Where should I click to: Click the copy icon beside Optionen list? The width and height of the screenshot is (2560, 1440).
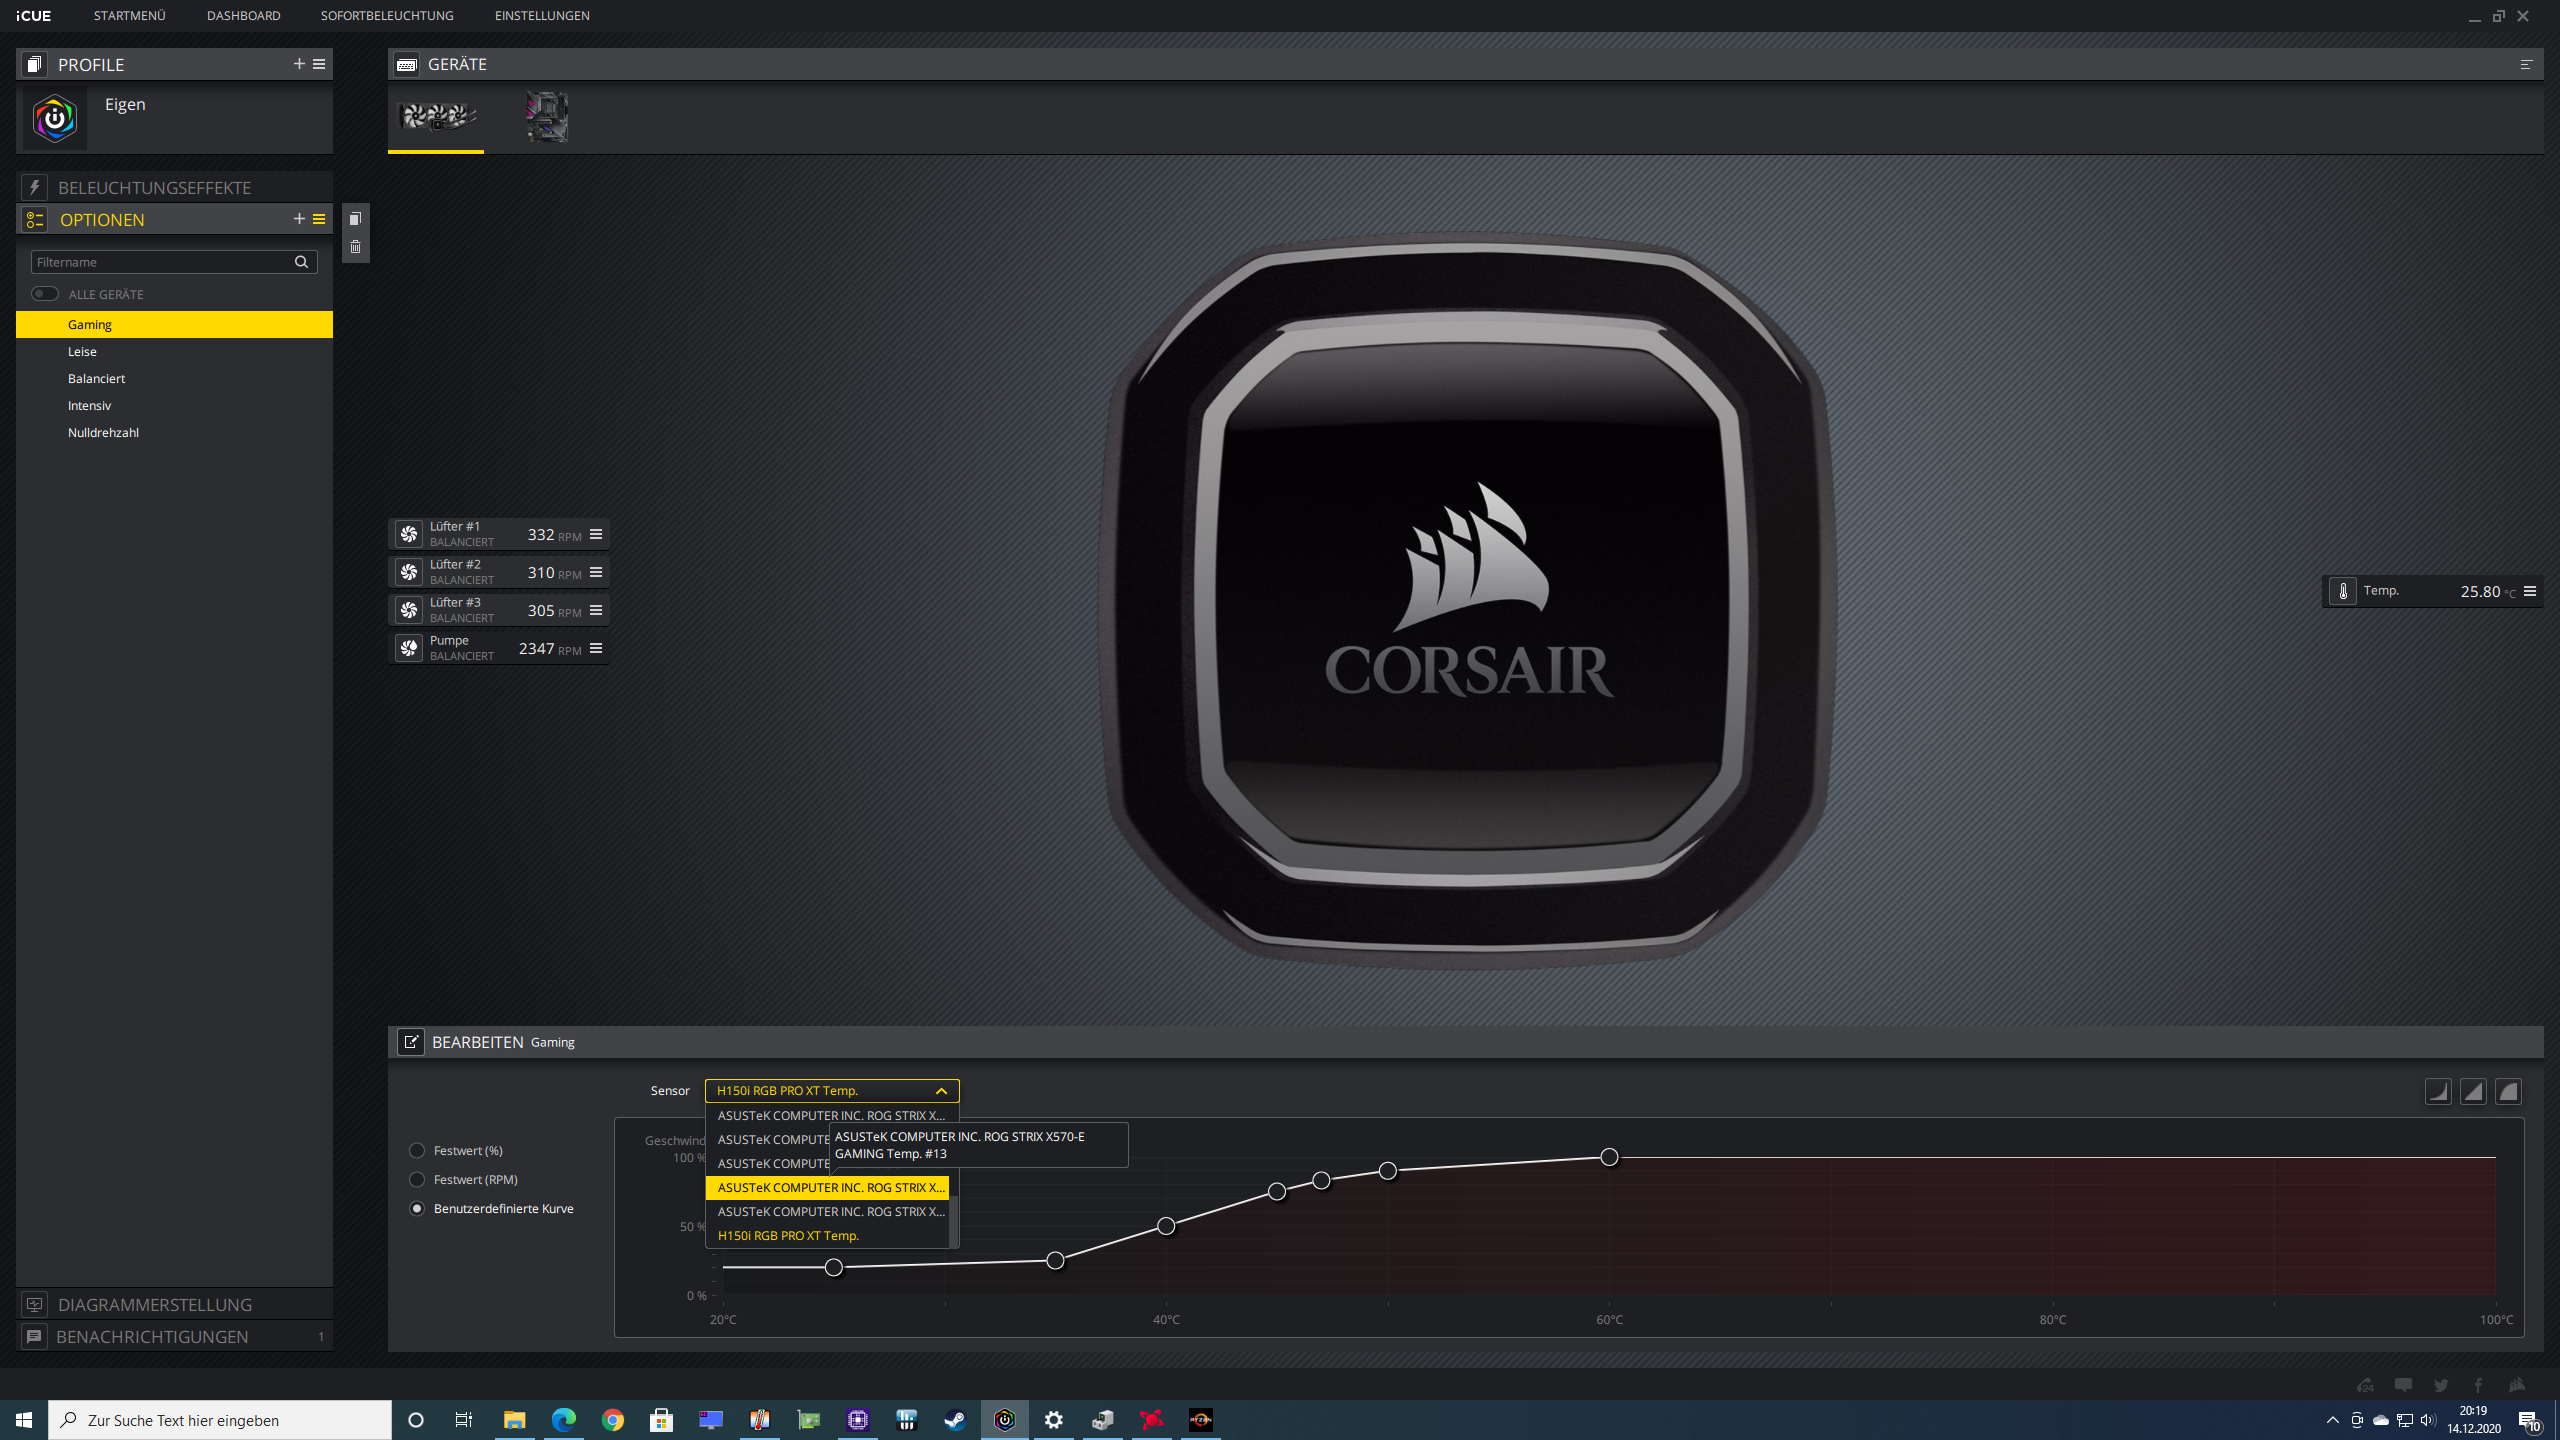(355, 219)
